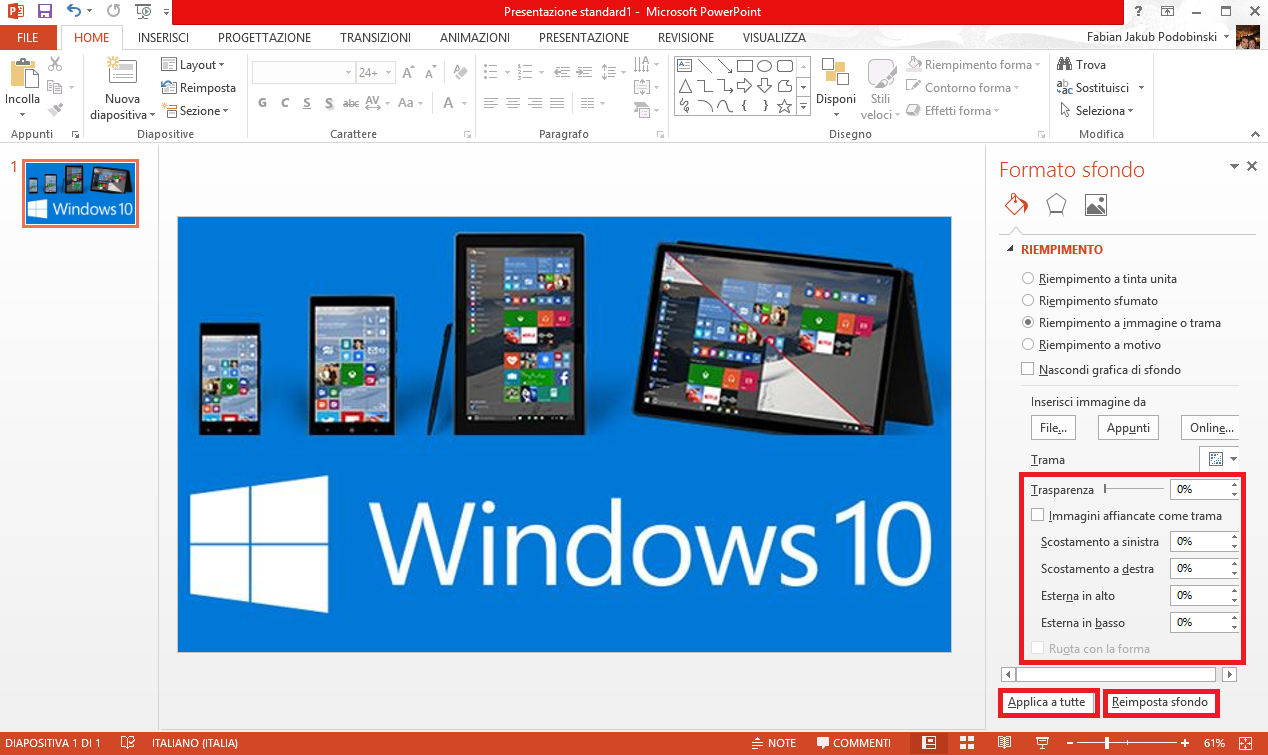Select Riempimento a motivo option
The height and width of the screenshot is (755, 1268).
1027,345
